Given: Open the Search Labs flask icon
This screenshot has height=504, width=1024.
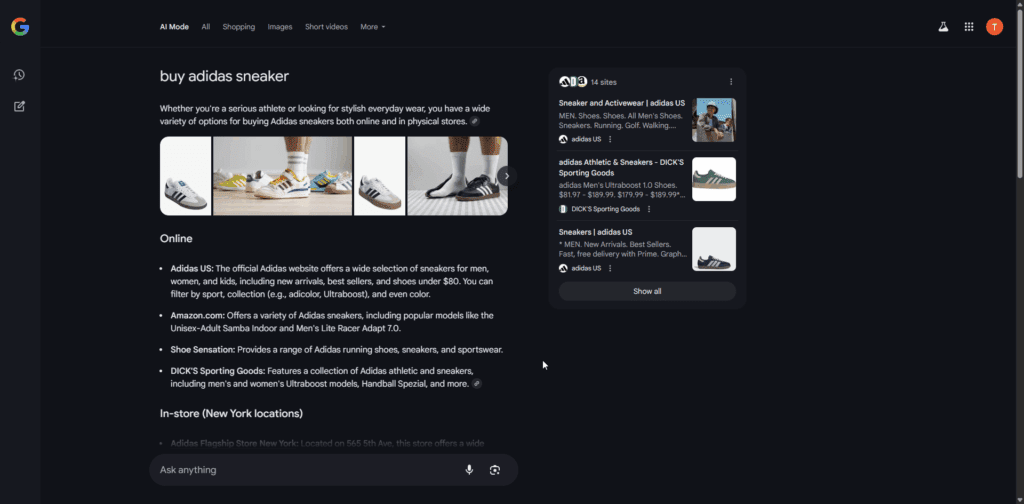Looking at the screenshot, I should (943, 27).
